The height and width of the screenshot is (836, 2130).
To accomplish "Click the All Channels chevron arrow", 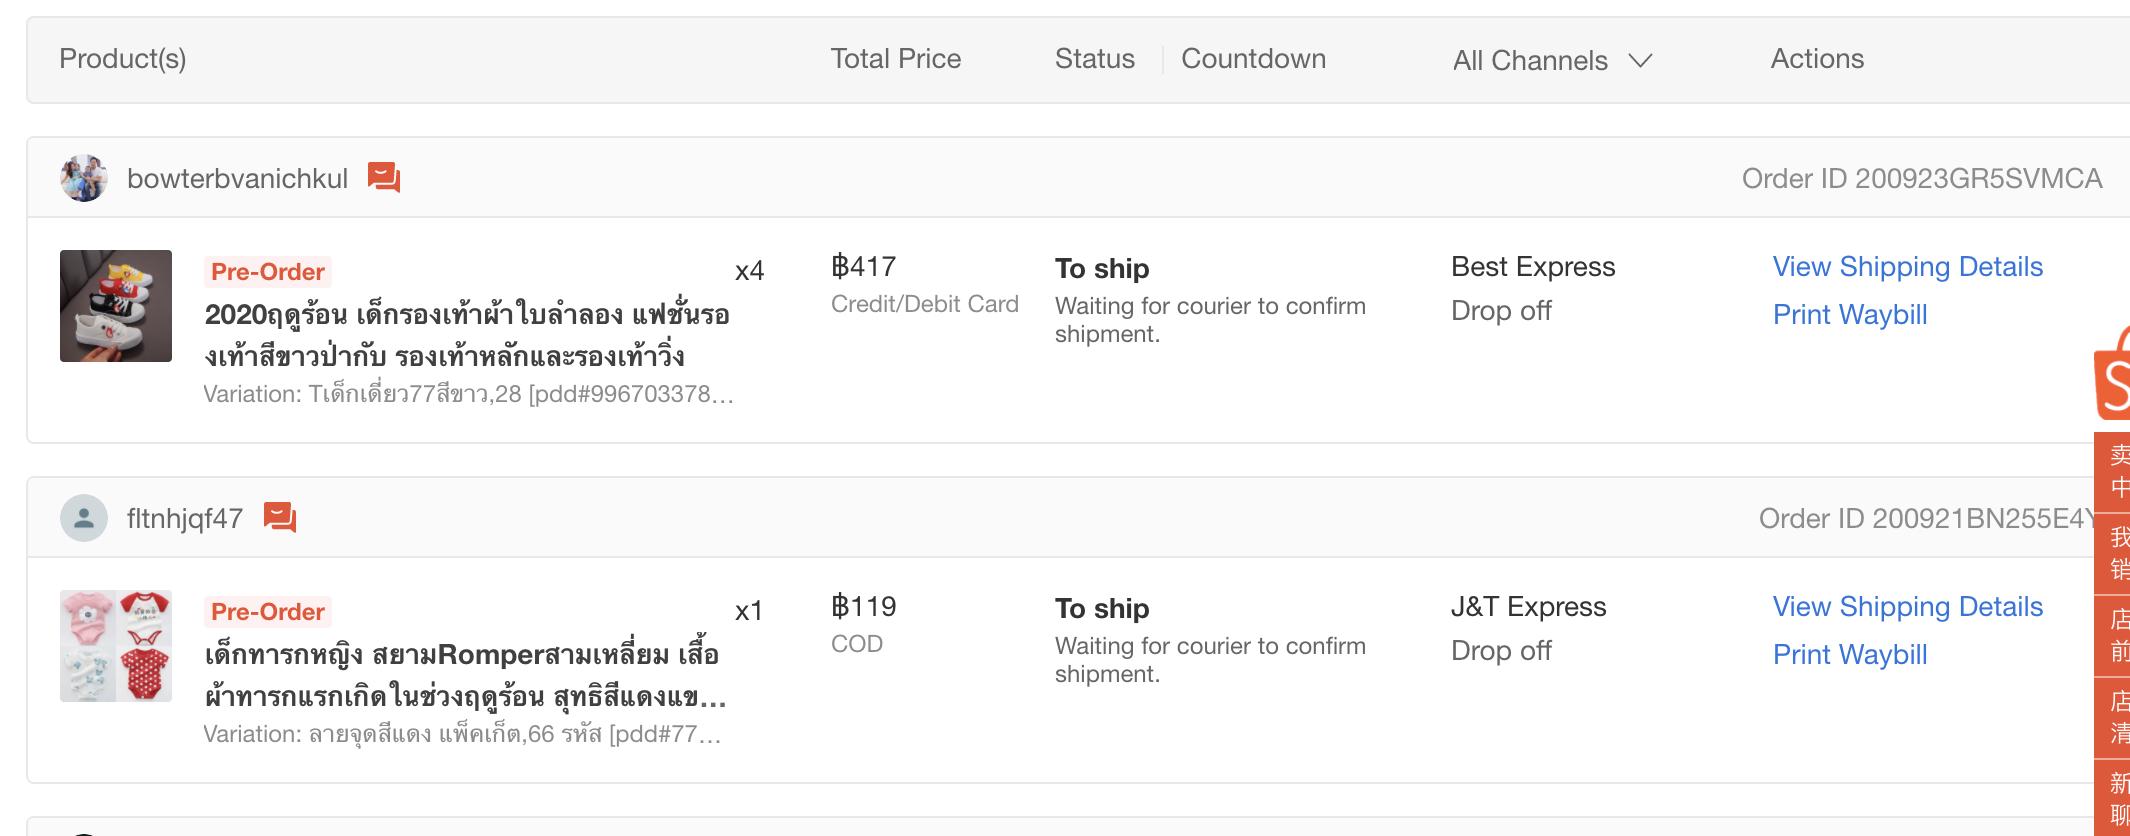I will click(1640, 61).
